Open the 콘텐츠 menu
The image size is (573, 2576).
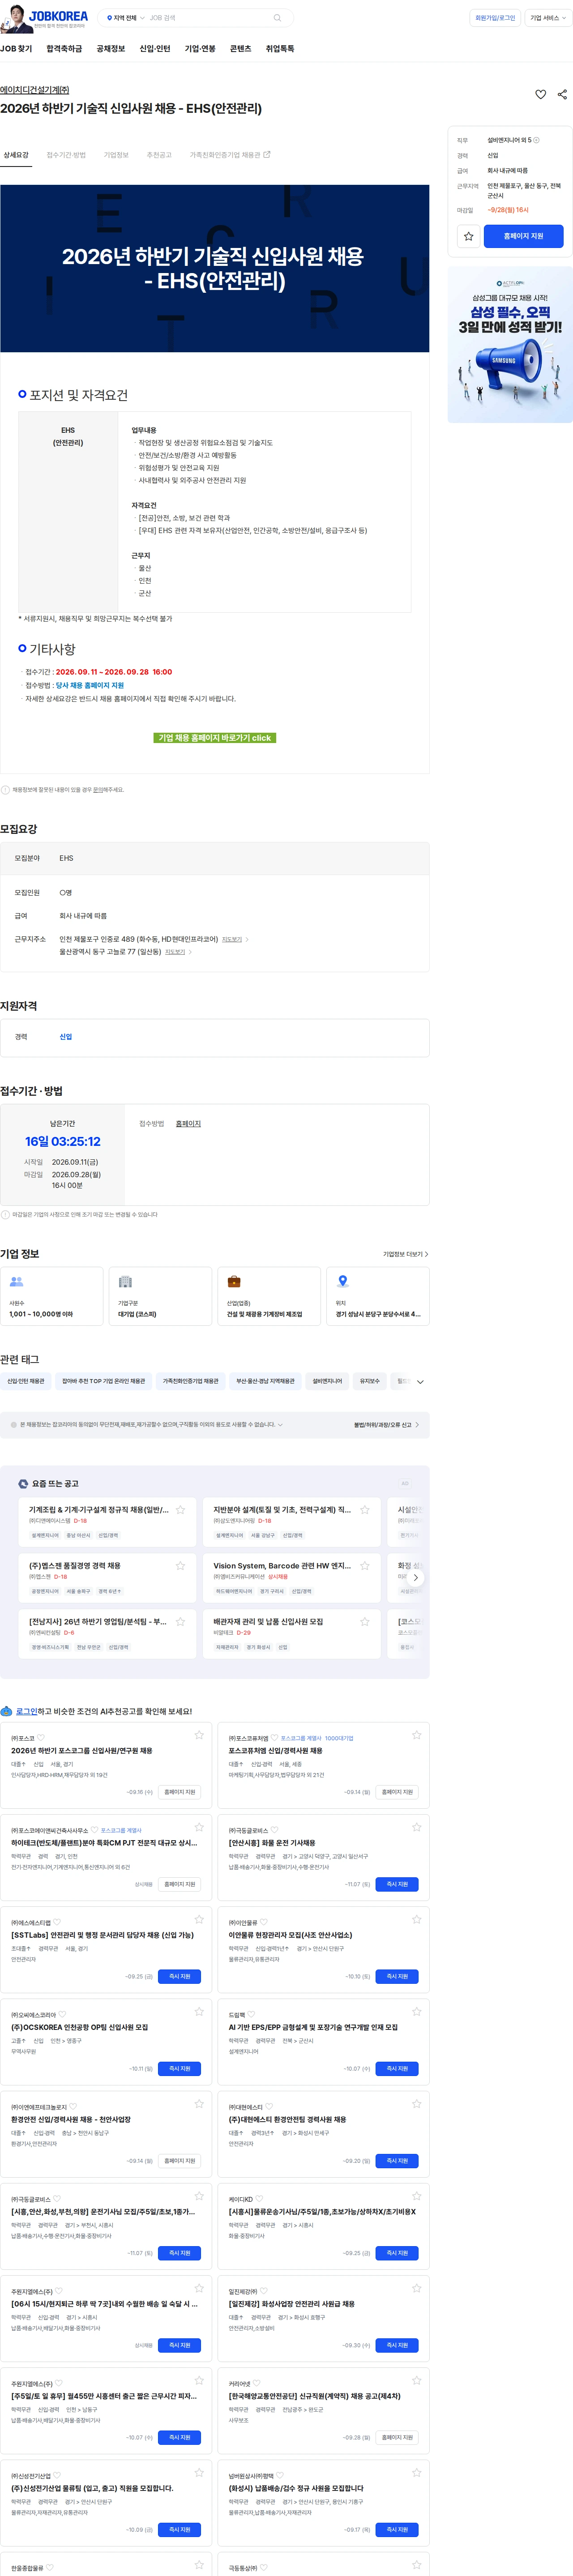pyautogui.click(x=241, y=49)
